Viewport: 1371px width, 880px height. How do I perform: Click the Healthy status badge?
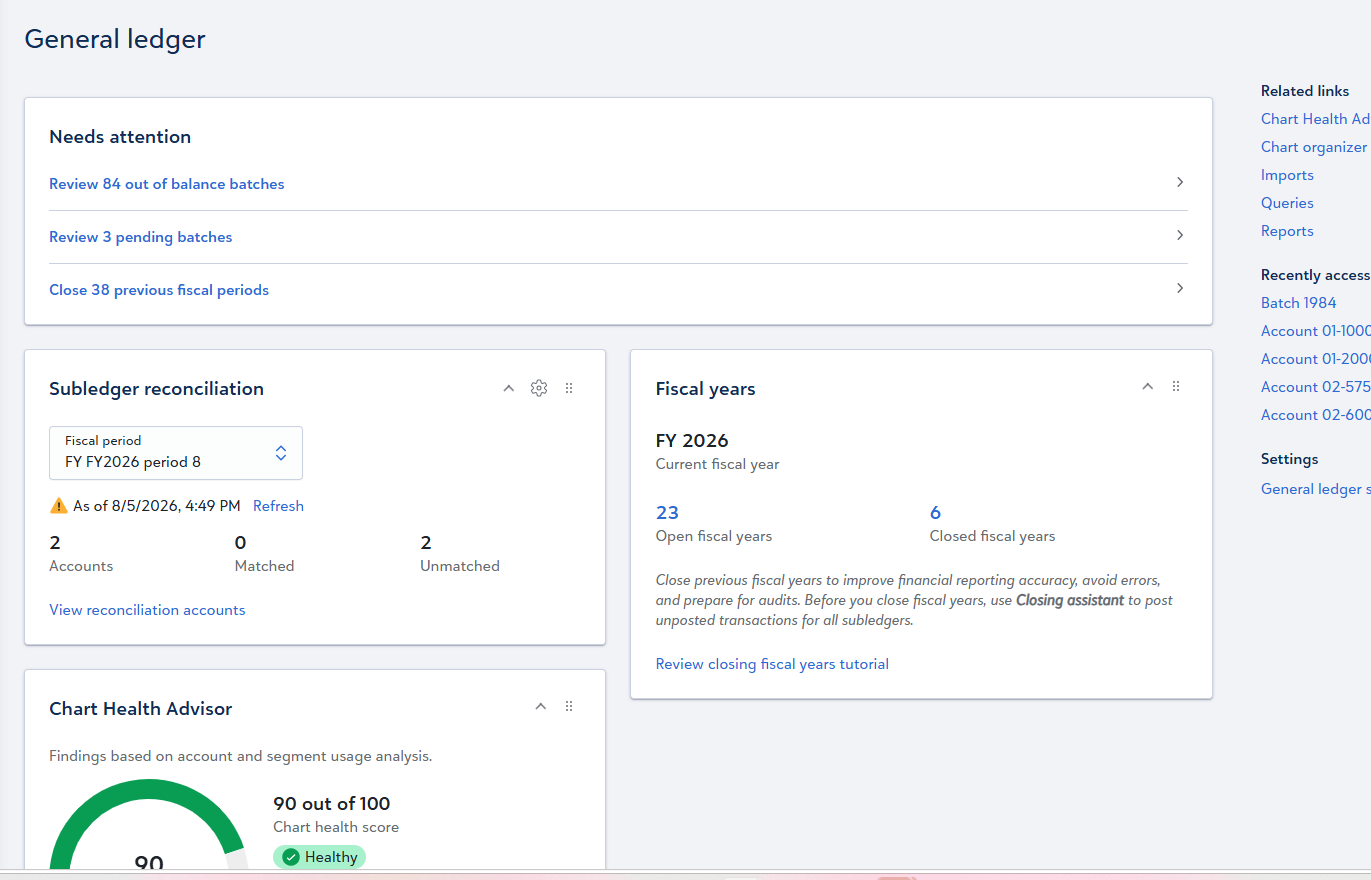tap(319, 857)
